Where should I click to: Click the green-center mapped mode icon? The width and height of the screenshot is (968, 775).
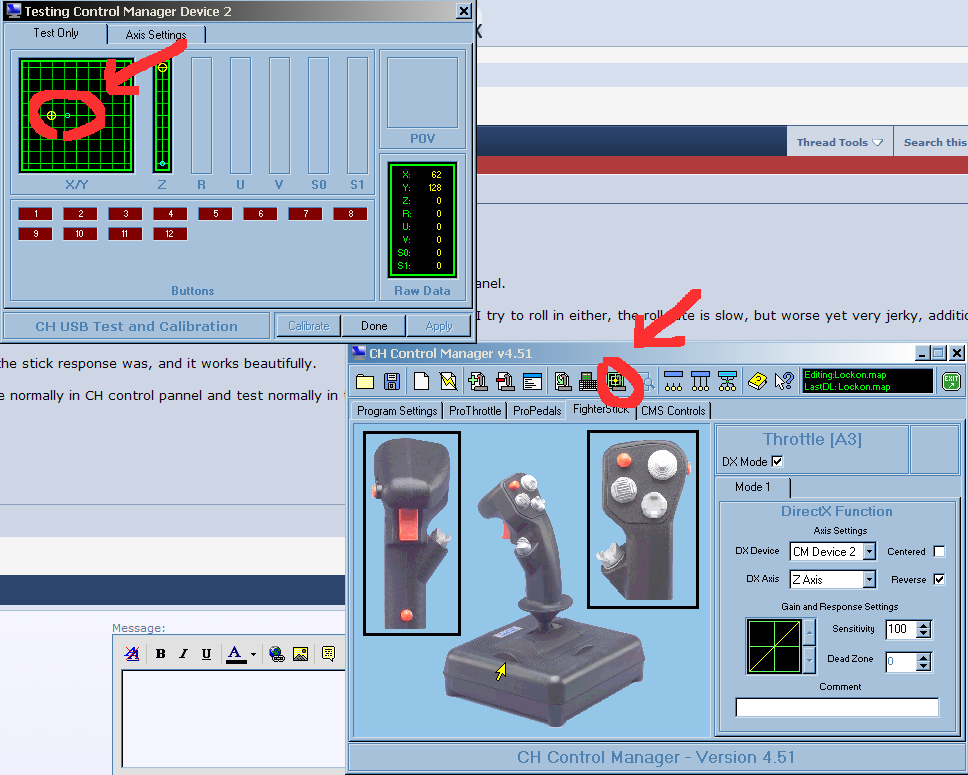(x=727, y=382)
